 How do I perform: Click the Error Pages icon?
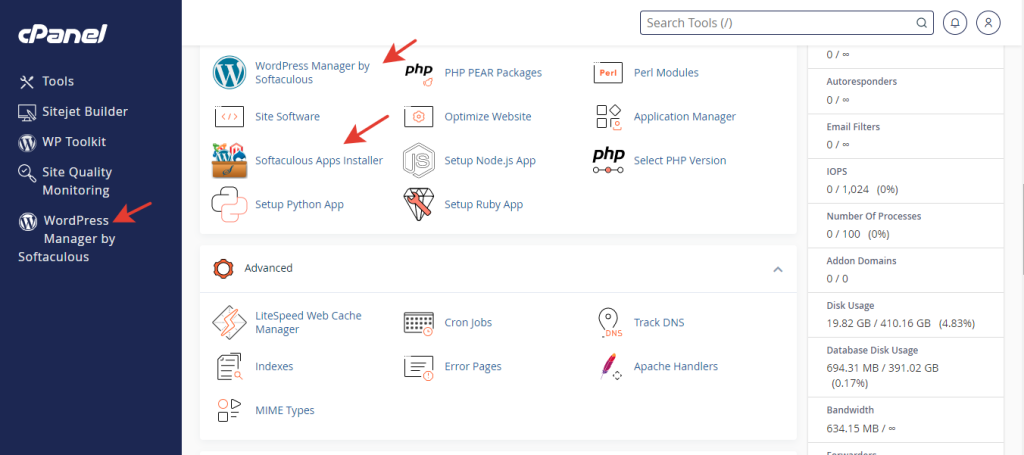419,368
